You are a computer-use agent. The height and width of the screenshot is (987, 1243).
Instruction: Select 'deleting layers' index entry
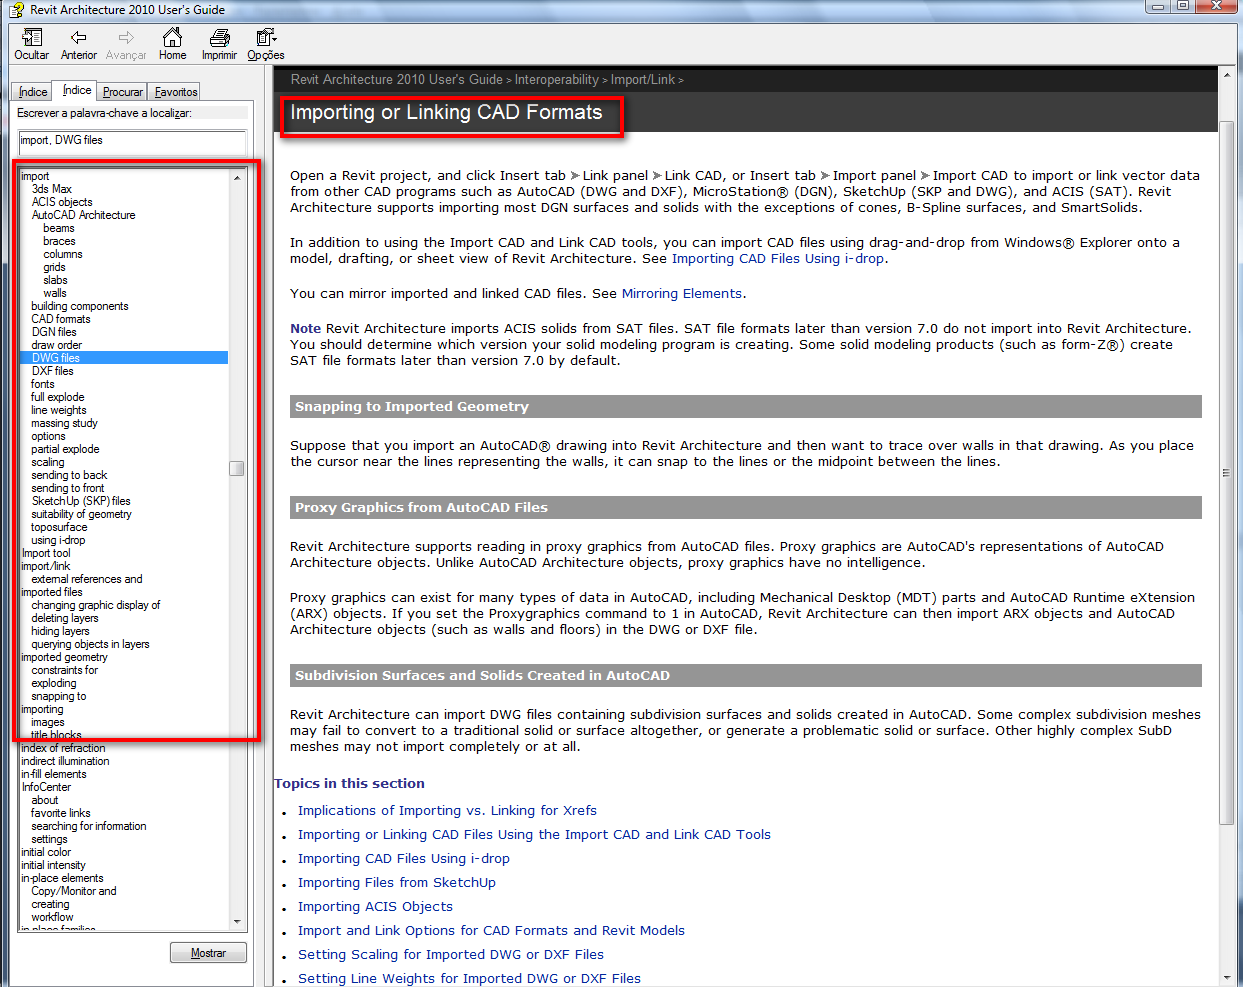pos(65,618)
